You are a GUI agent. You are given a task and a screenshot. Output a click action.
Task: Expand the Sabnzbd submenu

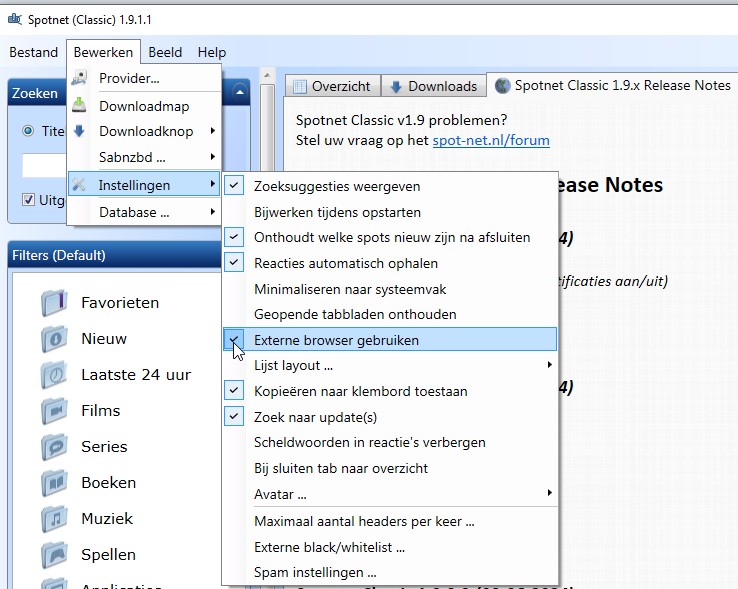tap(144, 157)
